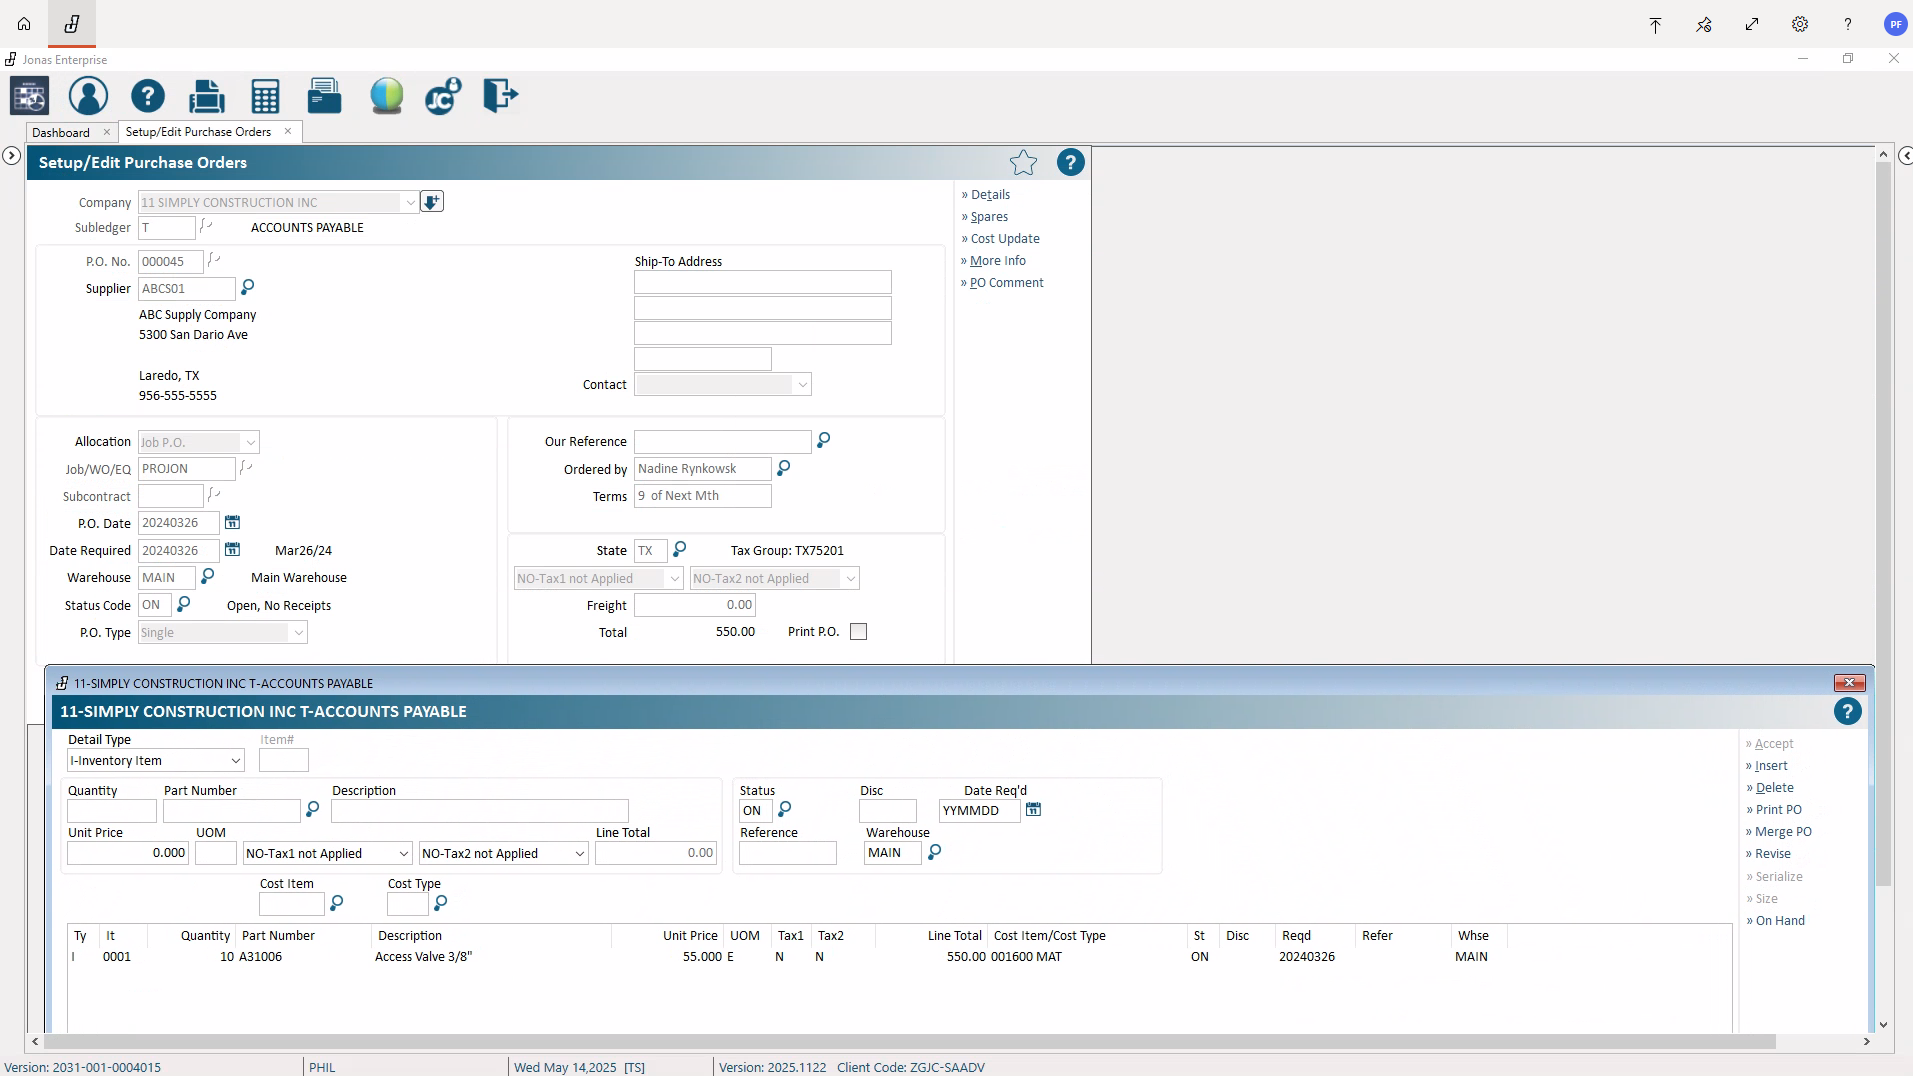Viewport: 1913px width, 1076px height.
Task: Search suppliers with magnifier next to ABCS01
Action: [248, 288]
